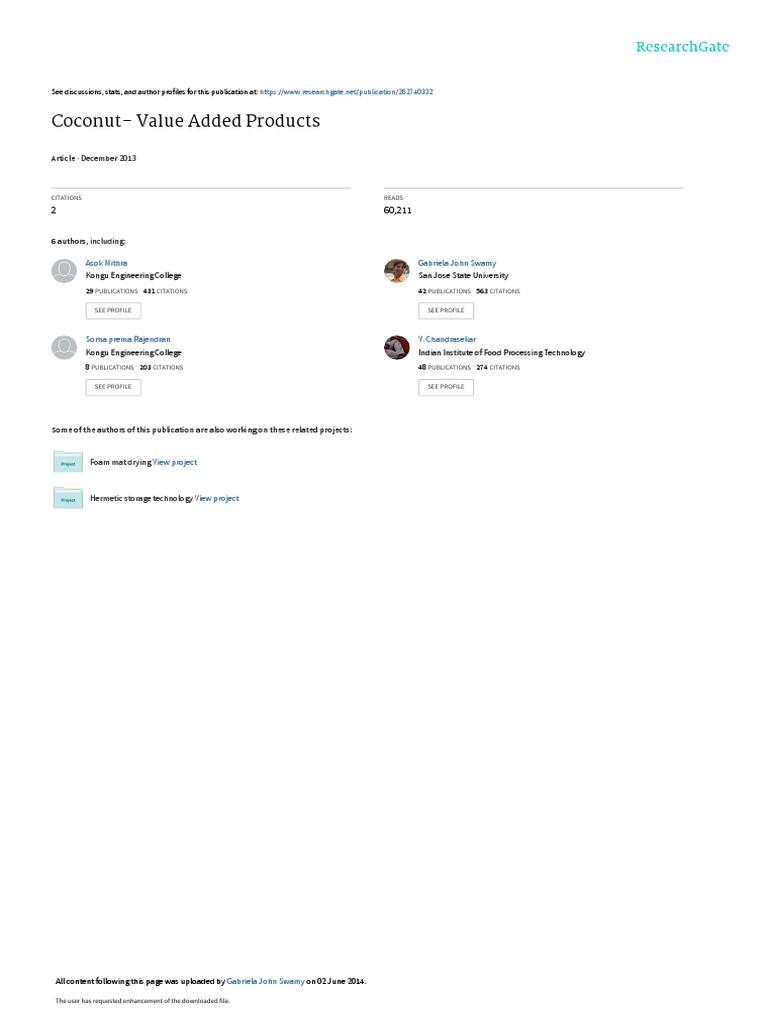Click Gabriela John Swamy's profile photo
This screenshot has height=1024, width=768.
(x=396, y=271)
